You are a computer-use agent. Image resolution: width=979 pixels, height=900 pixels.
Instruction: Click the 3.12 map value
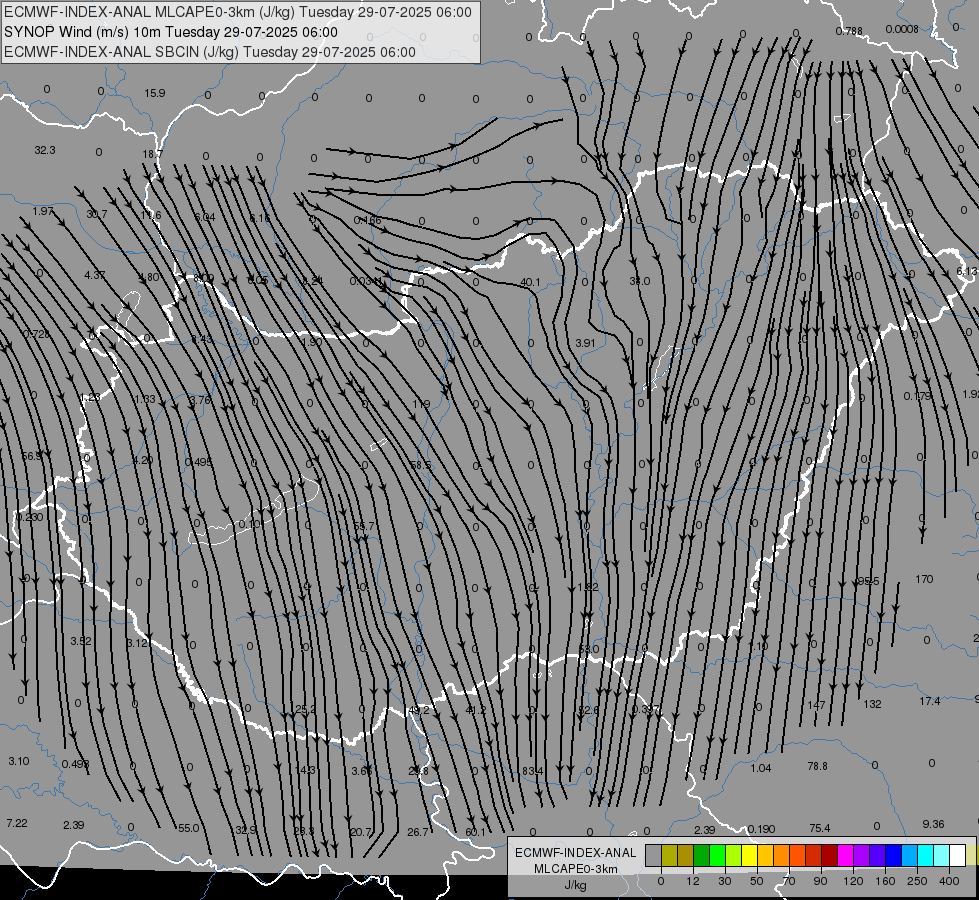click(137, 643)
